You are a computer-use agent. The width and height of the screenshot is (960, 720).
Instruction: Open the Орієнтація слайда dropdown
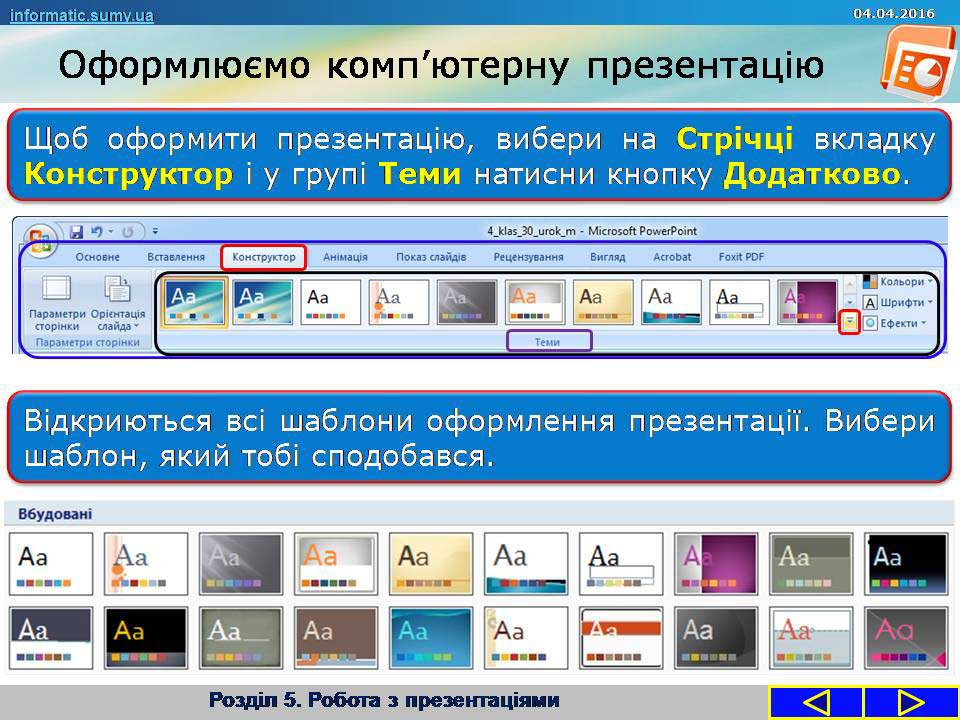point(118,305)
